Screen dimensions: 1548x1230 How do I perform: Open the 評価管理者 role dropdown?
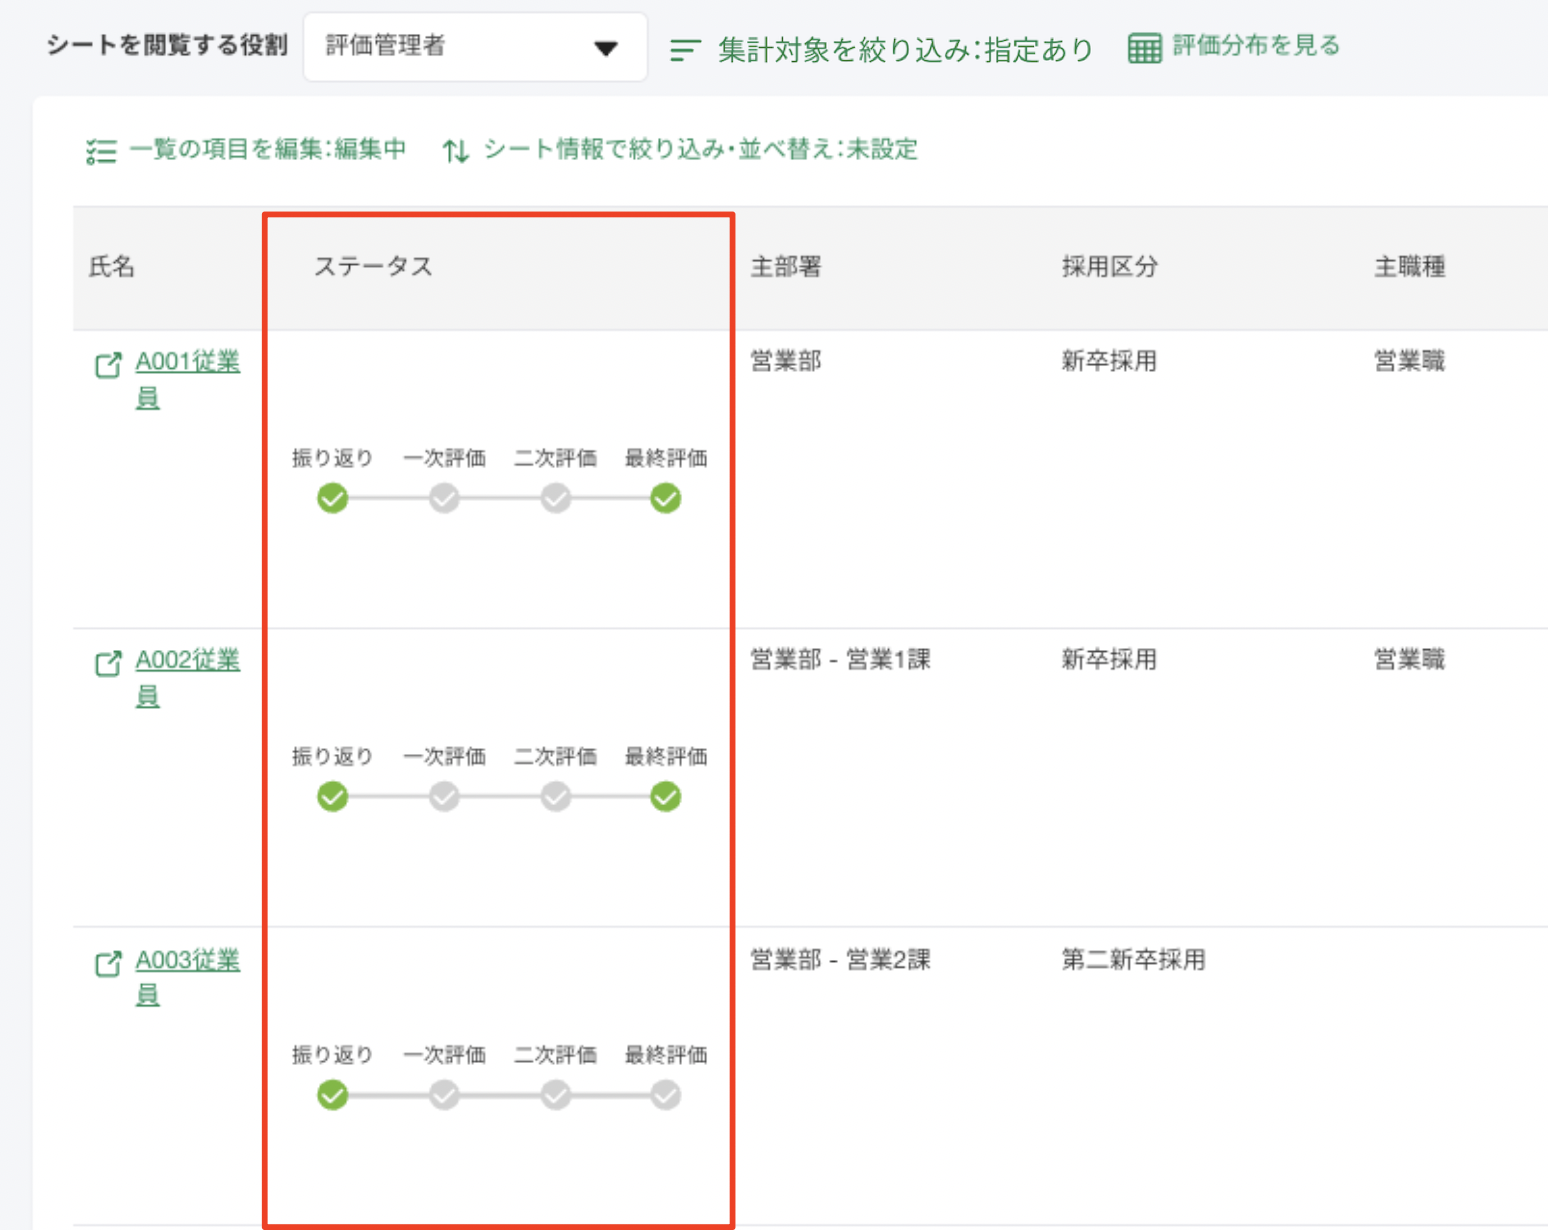474,47
